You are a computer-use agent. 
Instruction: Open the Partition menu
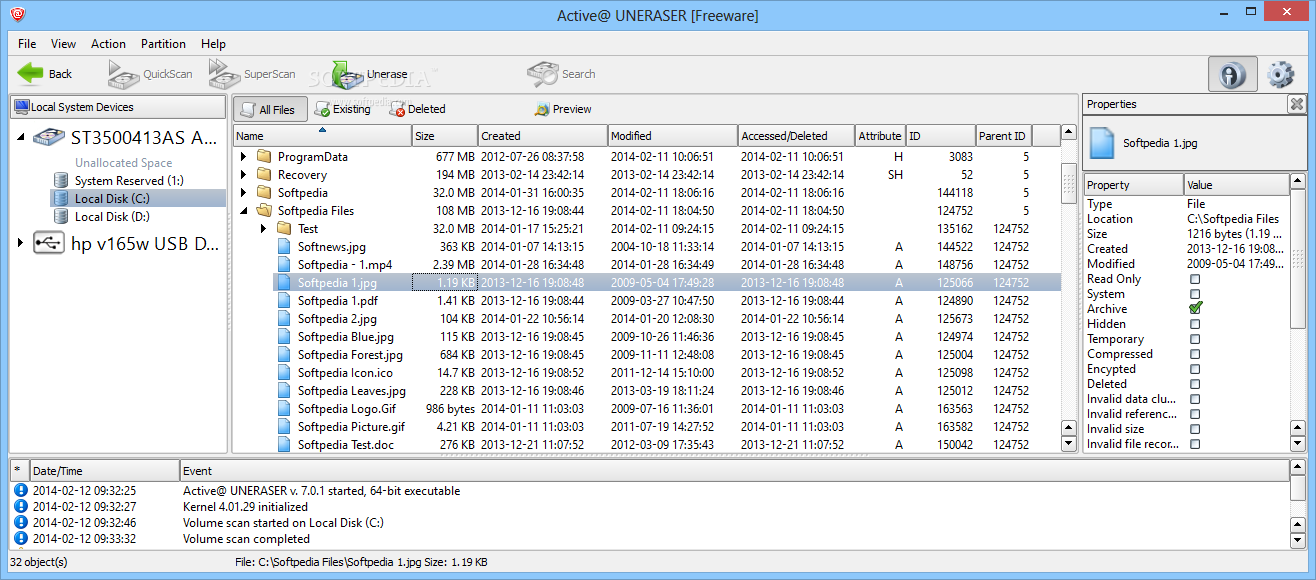coord(163,44)
